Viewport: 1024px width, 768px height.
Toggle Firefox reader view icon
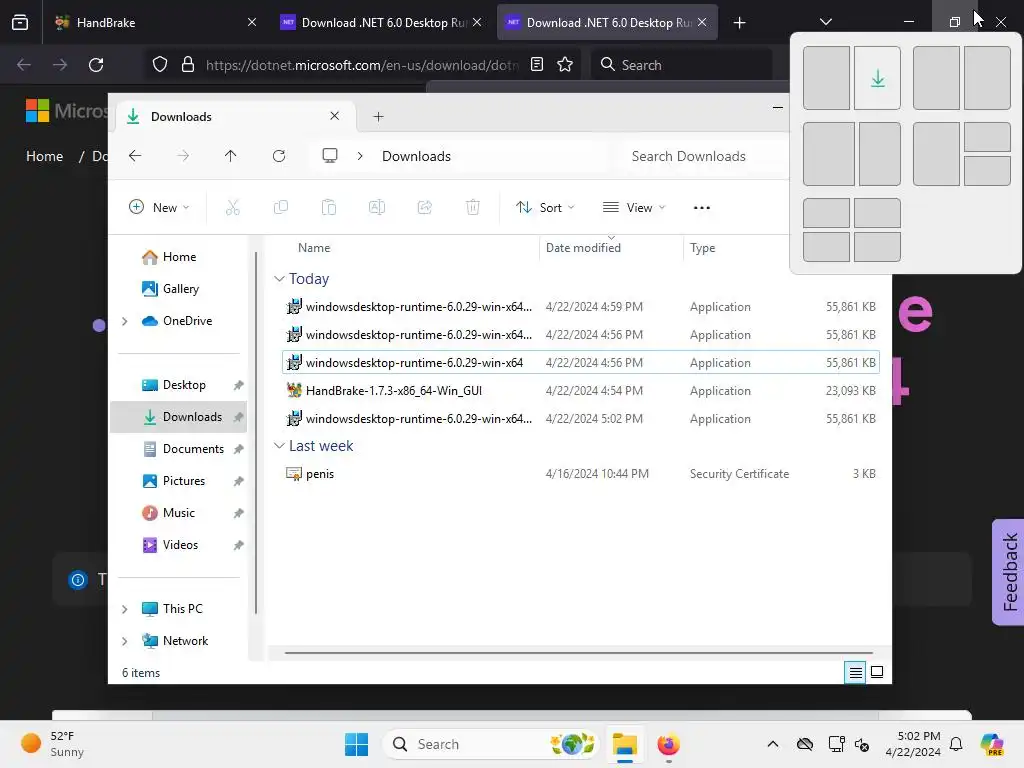[x=537, y=65]
